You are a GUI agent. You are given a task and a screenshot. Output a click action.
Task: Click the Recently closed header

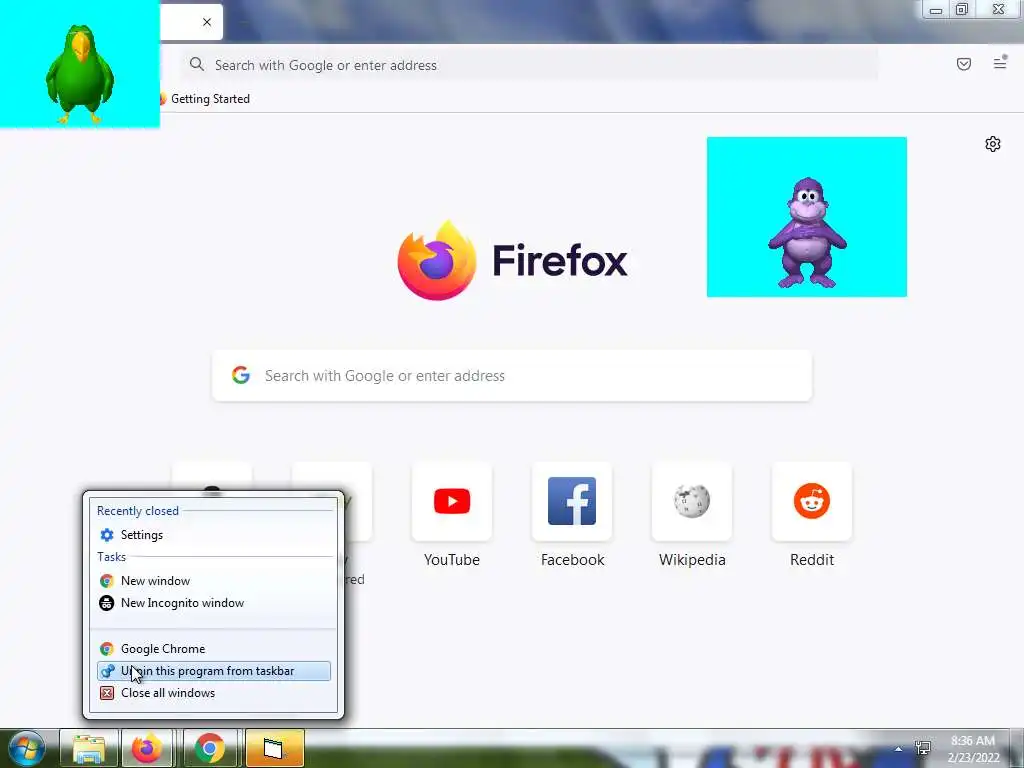pos(138,511)
